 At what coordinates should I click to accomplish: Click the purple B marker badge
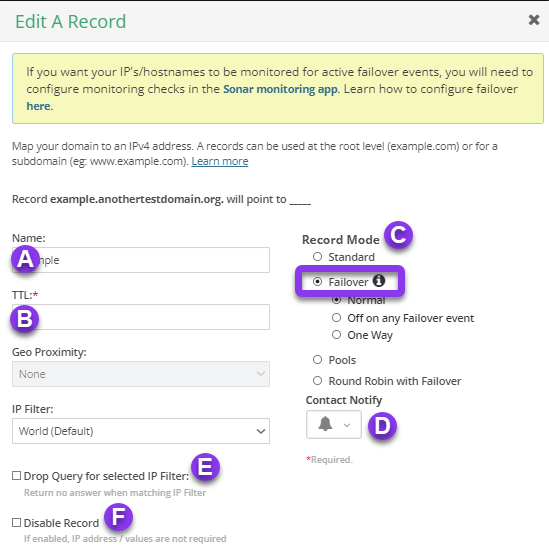click(x=25, y=319)
